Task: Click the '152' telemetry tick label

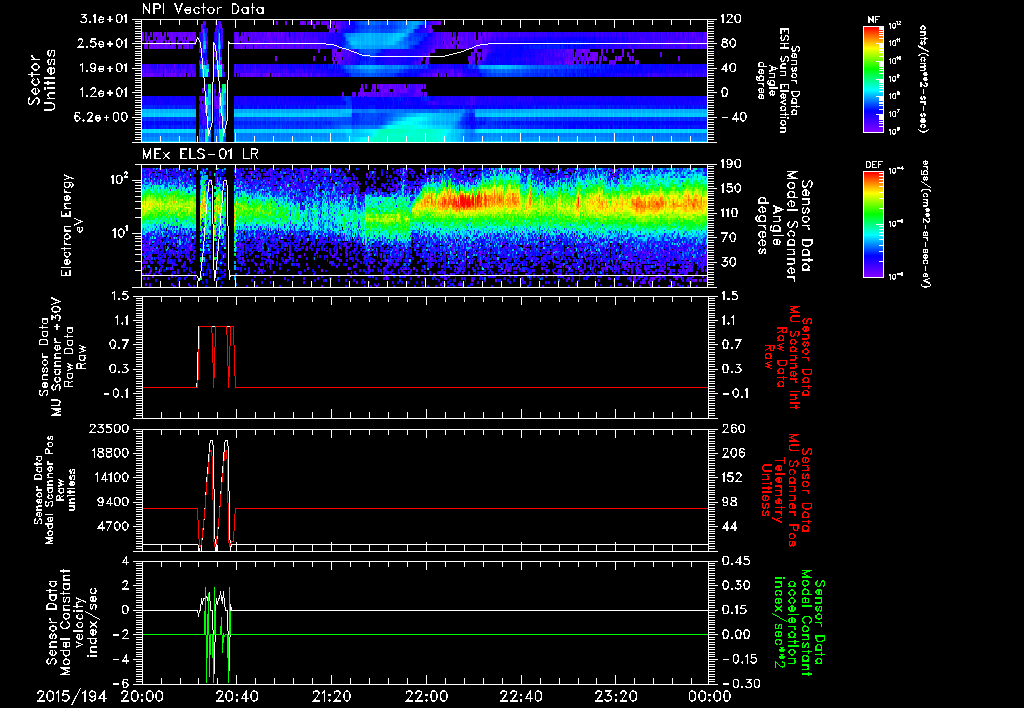Action: tap(731, 477)
